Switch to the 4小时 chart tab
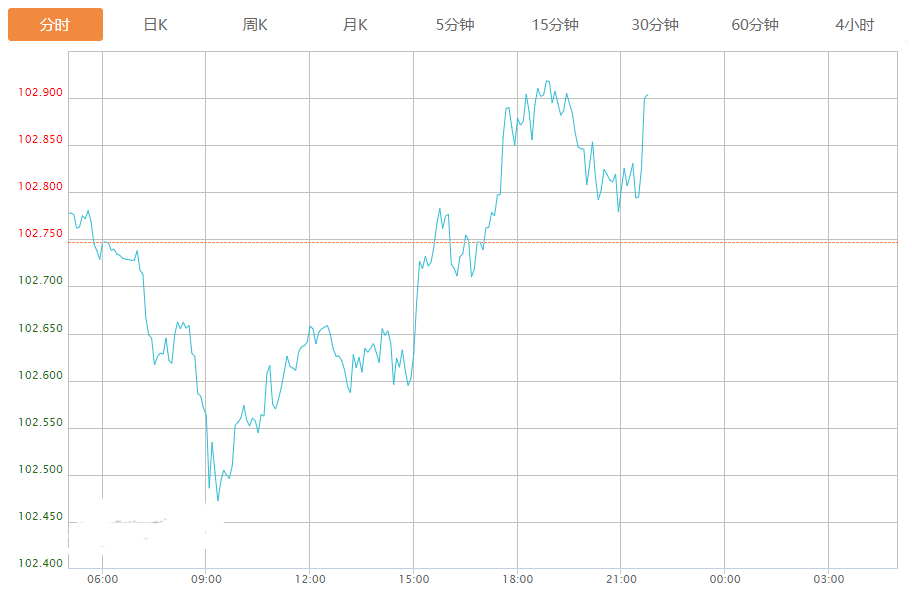The width and height of the screenshot is (912, 598). (855, 25)
